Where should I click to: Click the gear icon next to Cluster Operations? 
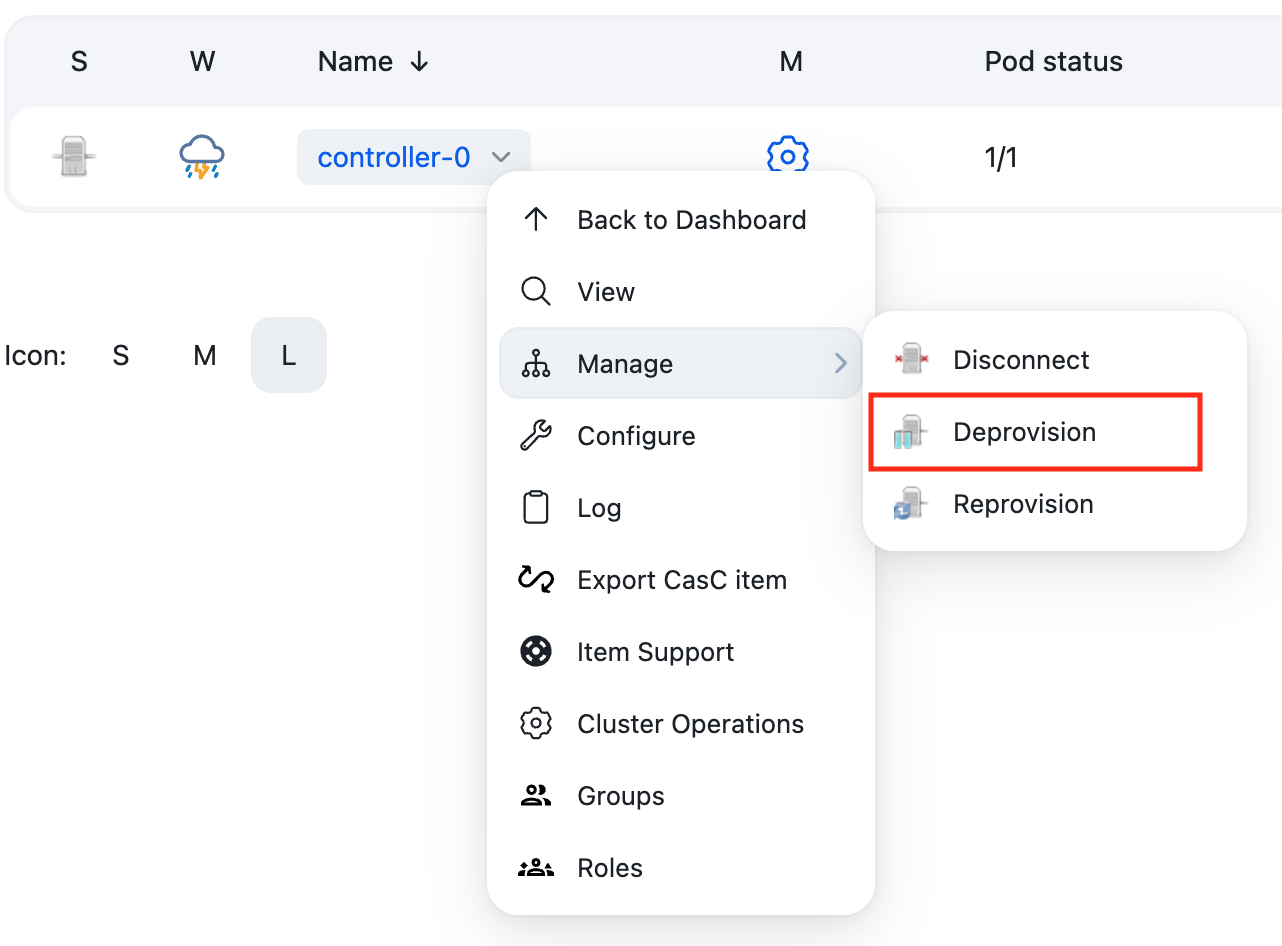536,724
